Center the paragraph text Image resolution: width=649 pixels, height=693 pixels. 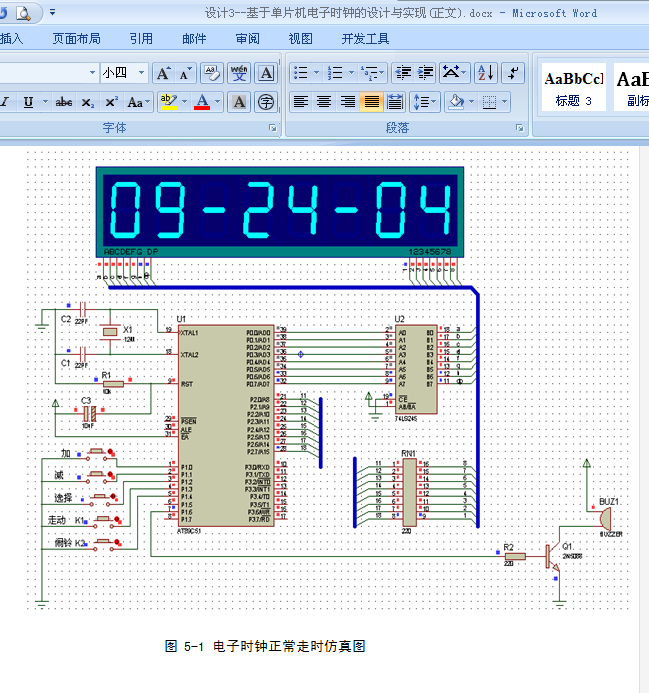pos(324,103)
